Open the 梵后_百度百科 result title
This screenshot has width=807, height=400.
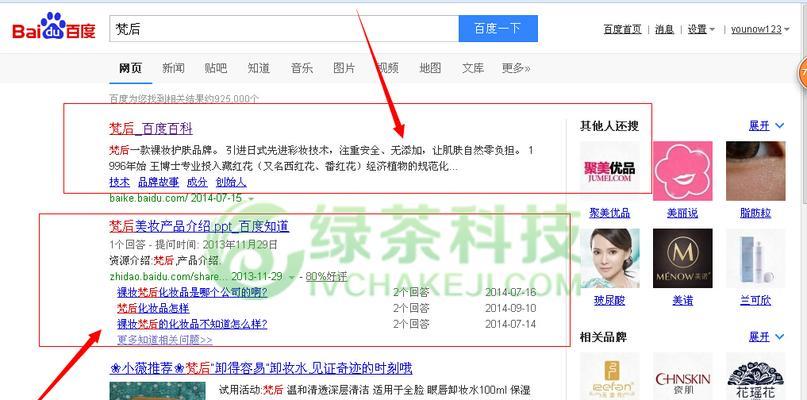[151, 128]
